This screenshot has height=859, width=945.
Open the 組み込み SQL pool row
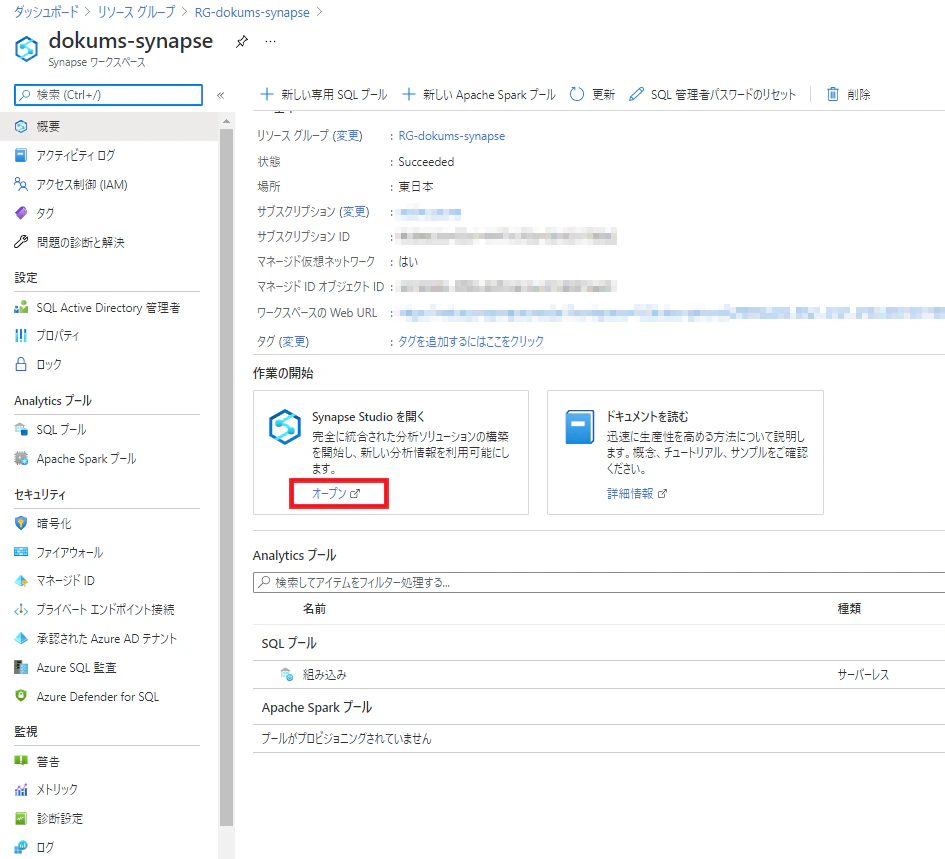point(599,675)
